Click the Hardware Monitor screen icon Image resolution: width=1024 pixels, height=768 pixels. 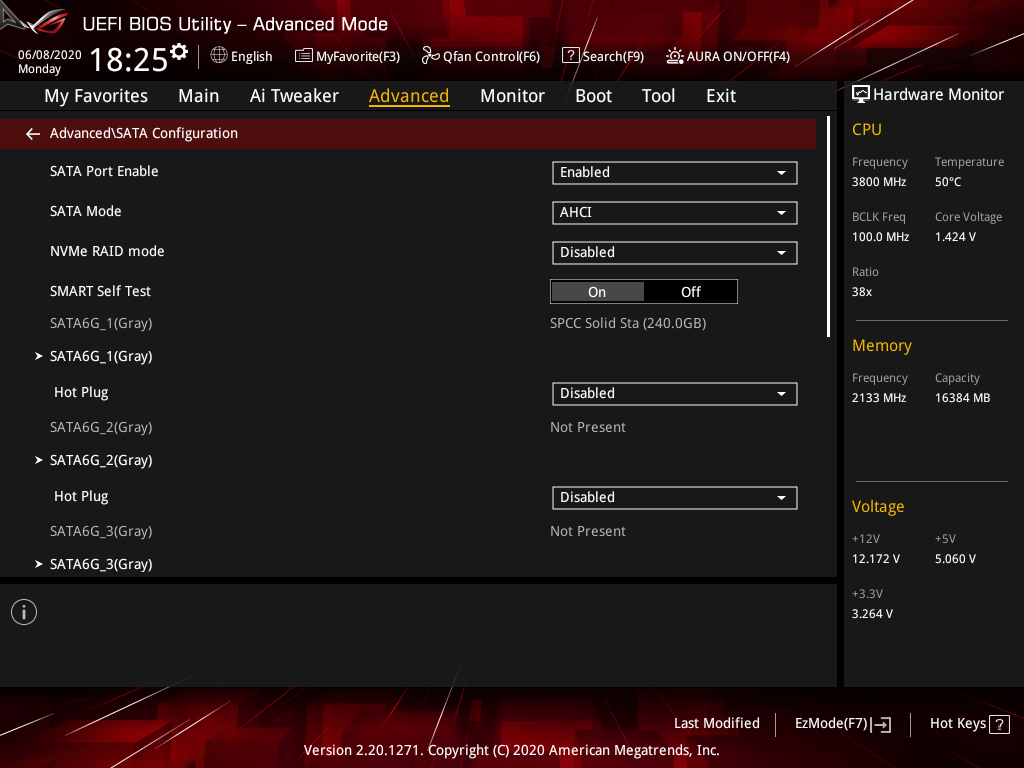click(861, 95)
